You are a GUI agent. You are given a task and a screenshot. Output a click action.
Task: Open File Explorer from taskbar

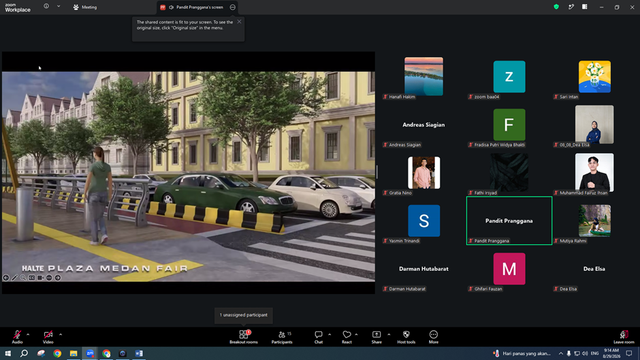click(73, 353)
